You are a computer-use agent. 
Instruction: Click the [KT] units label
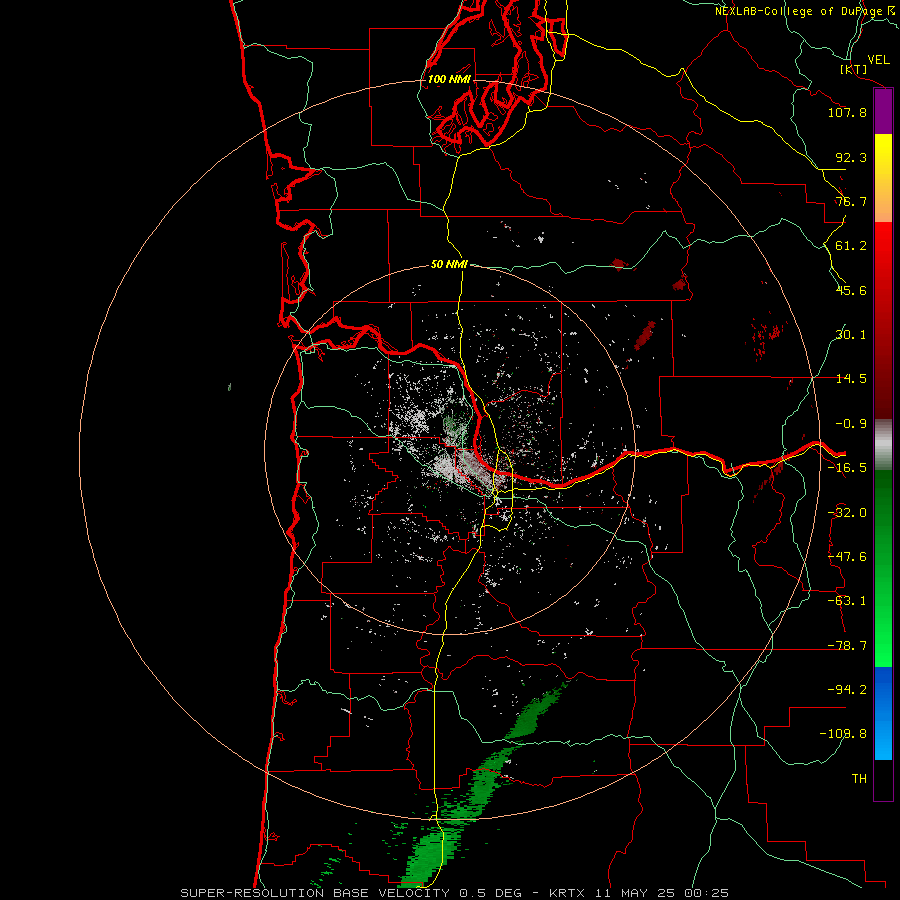[x=854, y=69]
